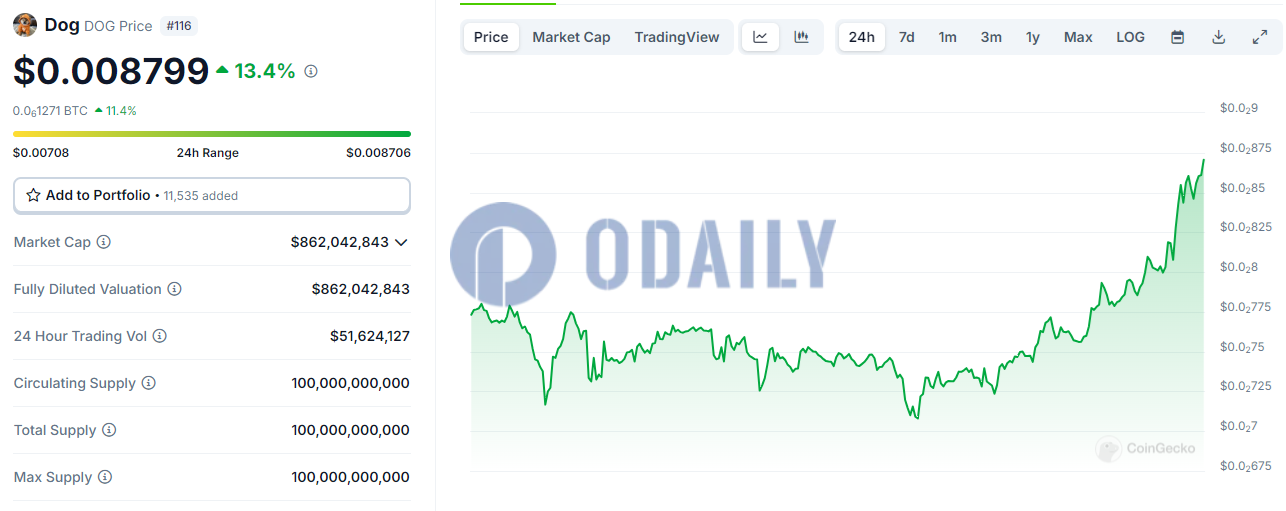Image resolution: width=1286 pixels, height=511 pixels.
Task: Switch to candlestick chart icon
Action: (801, 37)
